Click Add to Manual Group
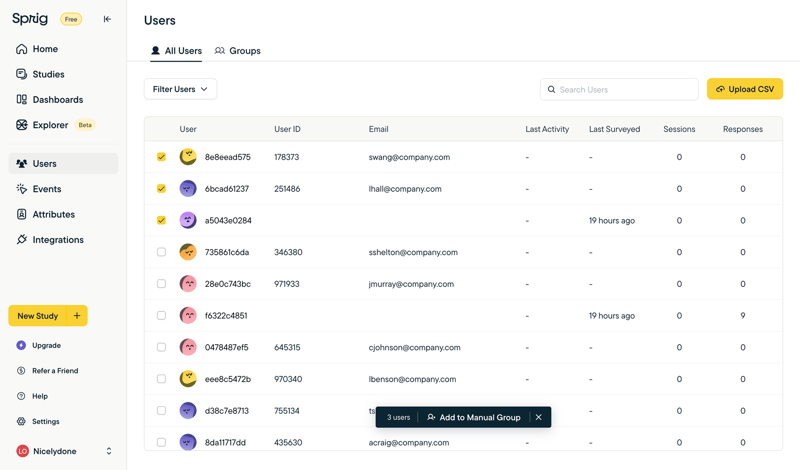This screenshot has width=800, height=470. click(x=473, y=417)
